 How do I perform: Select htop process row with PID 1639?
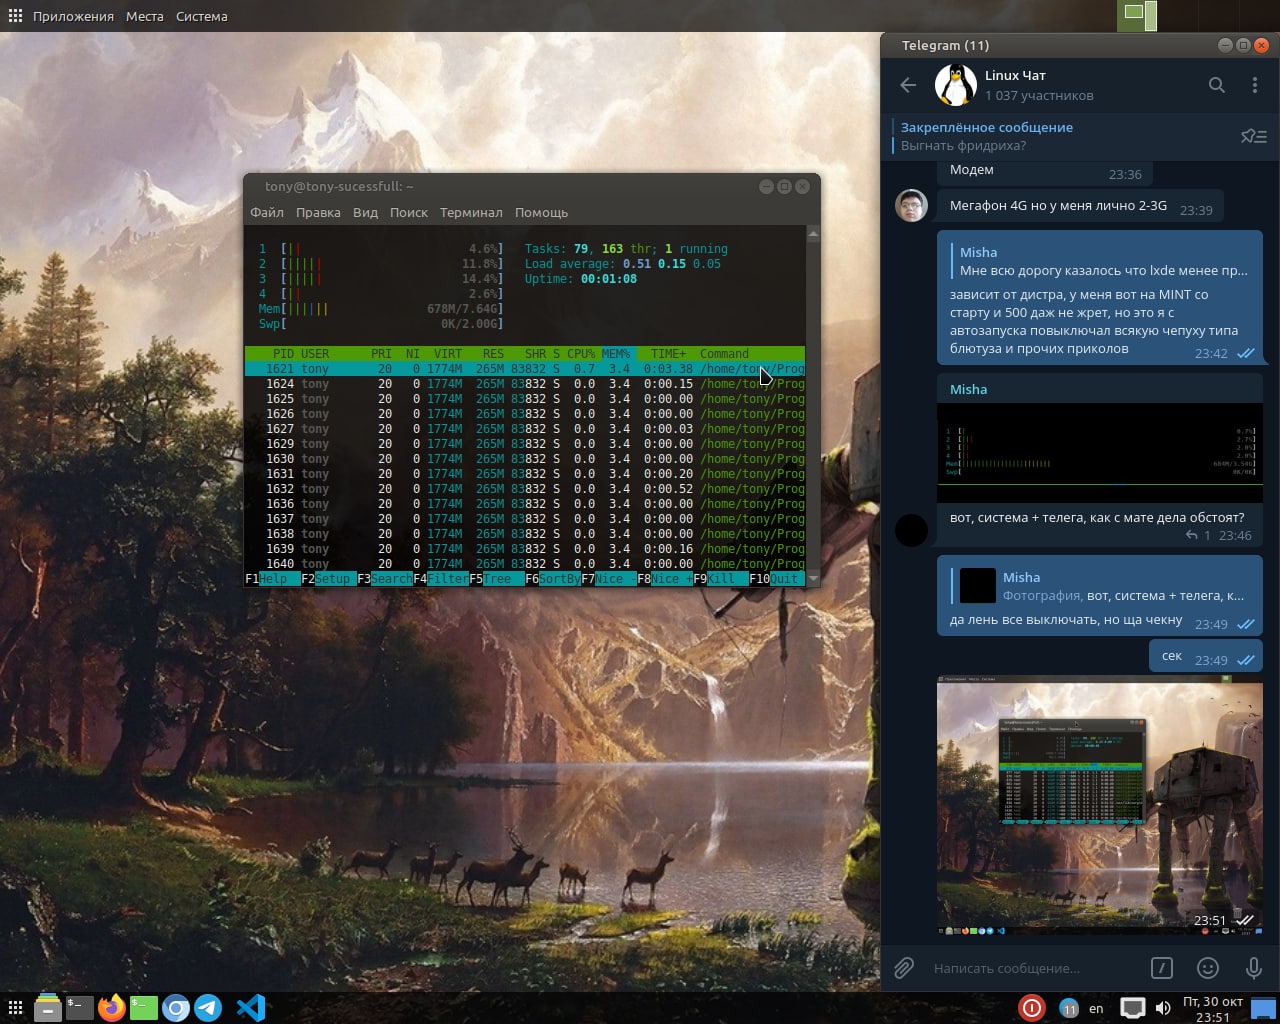525,549
